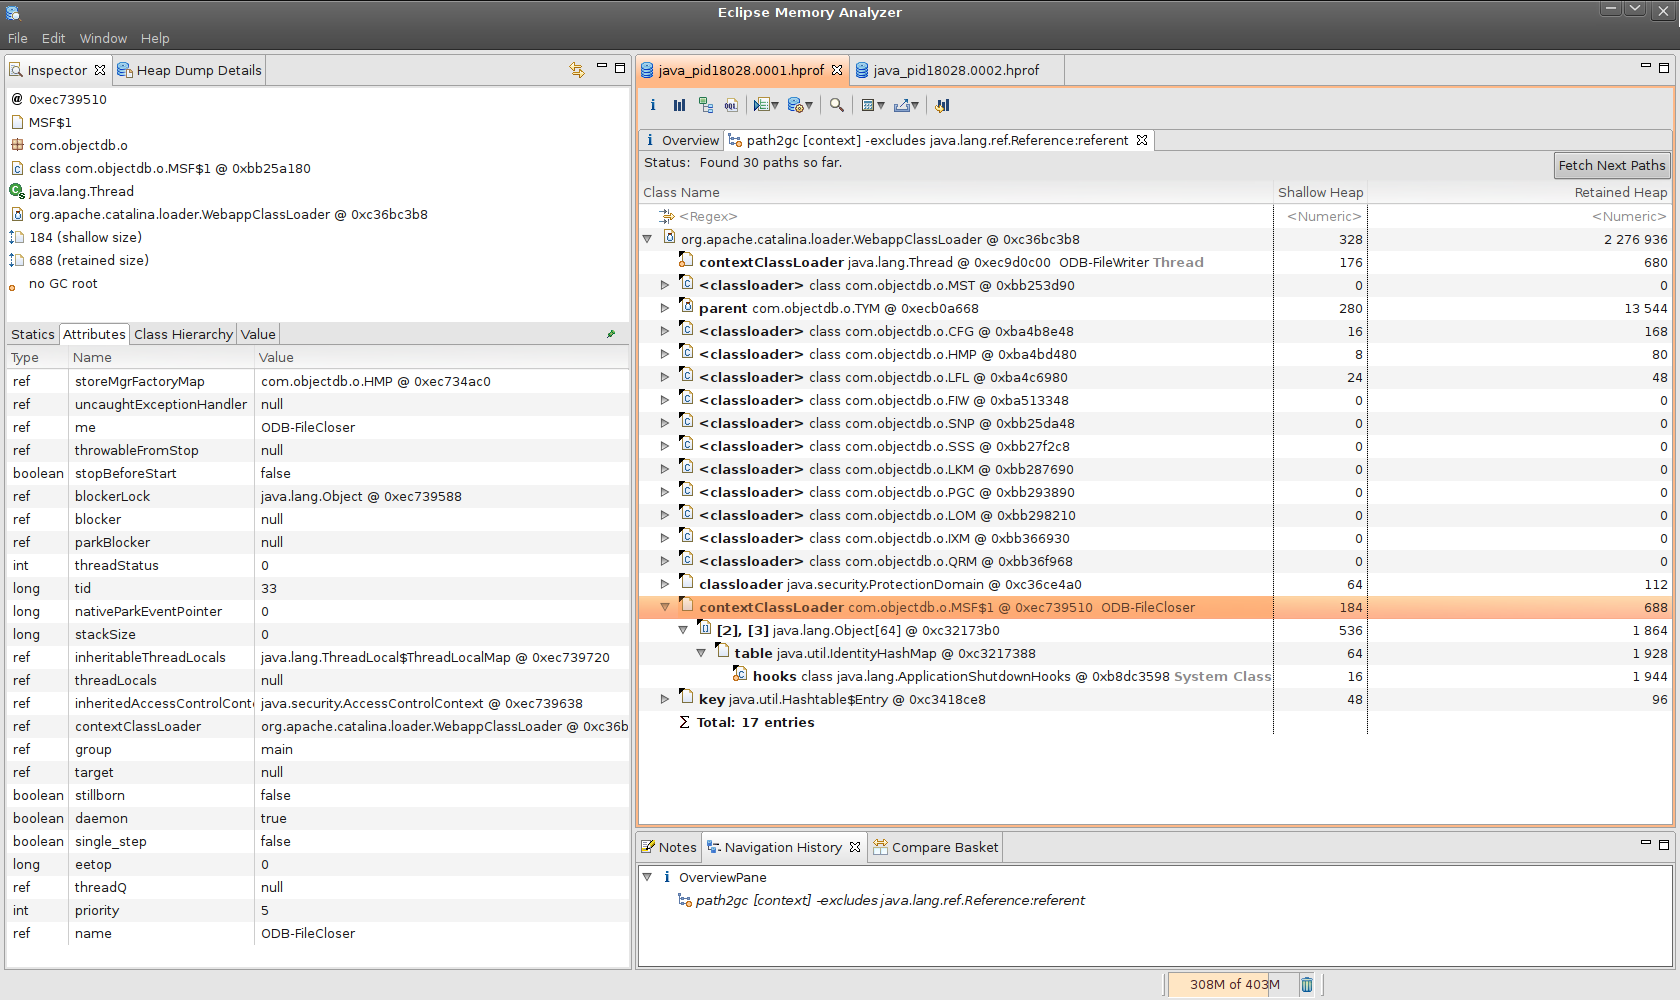1680x1000 pixels.
Task: Expand classloader java.security.ProtectionDomain row
Action: (665, 584)
